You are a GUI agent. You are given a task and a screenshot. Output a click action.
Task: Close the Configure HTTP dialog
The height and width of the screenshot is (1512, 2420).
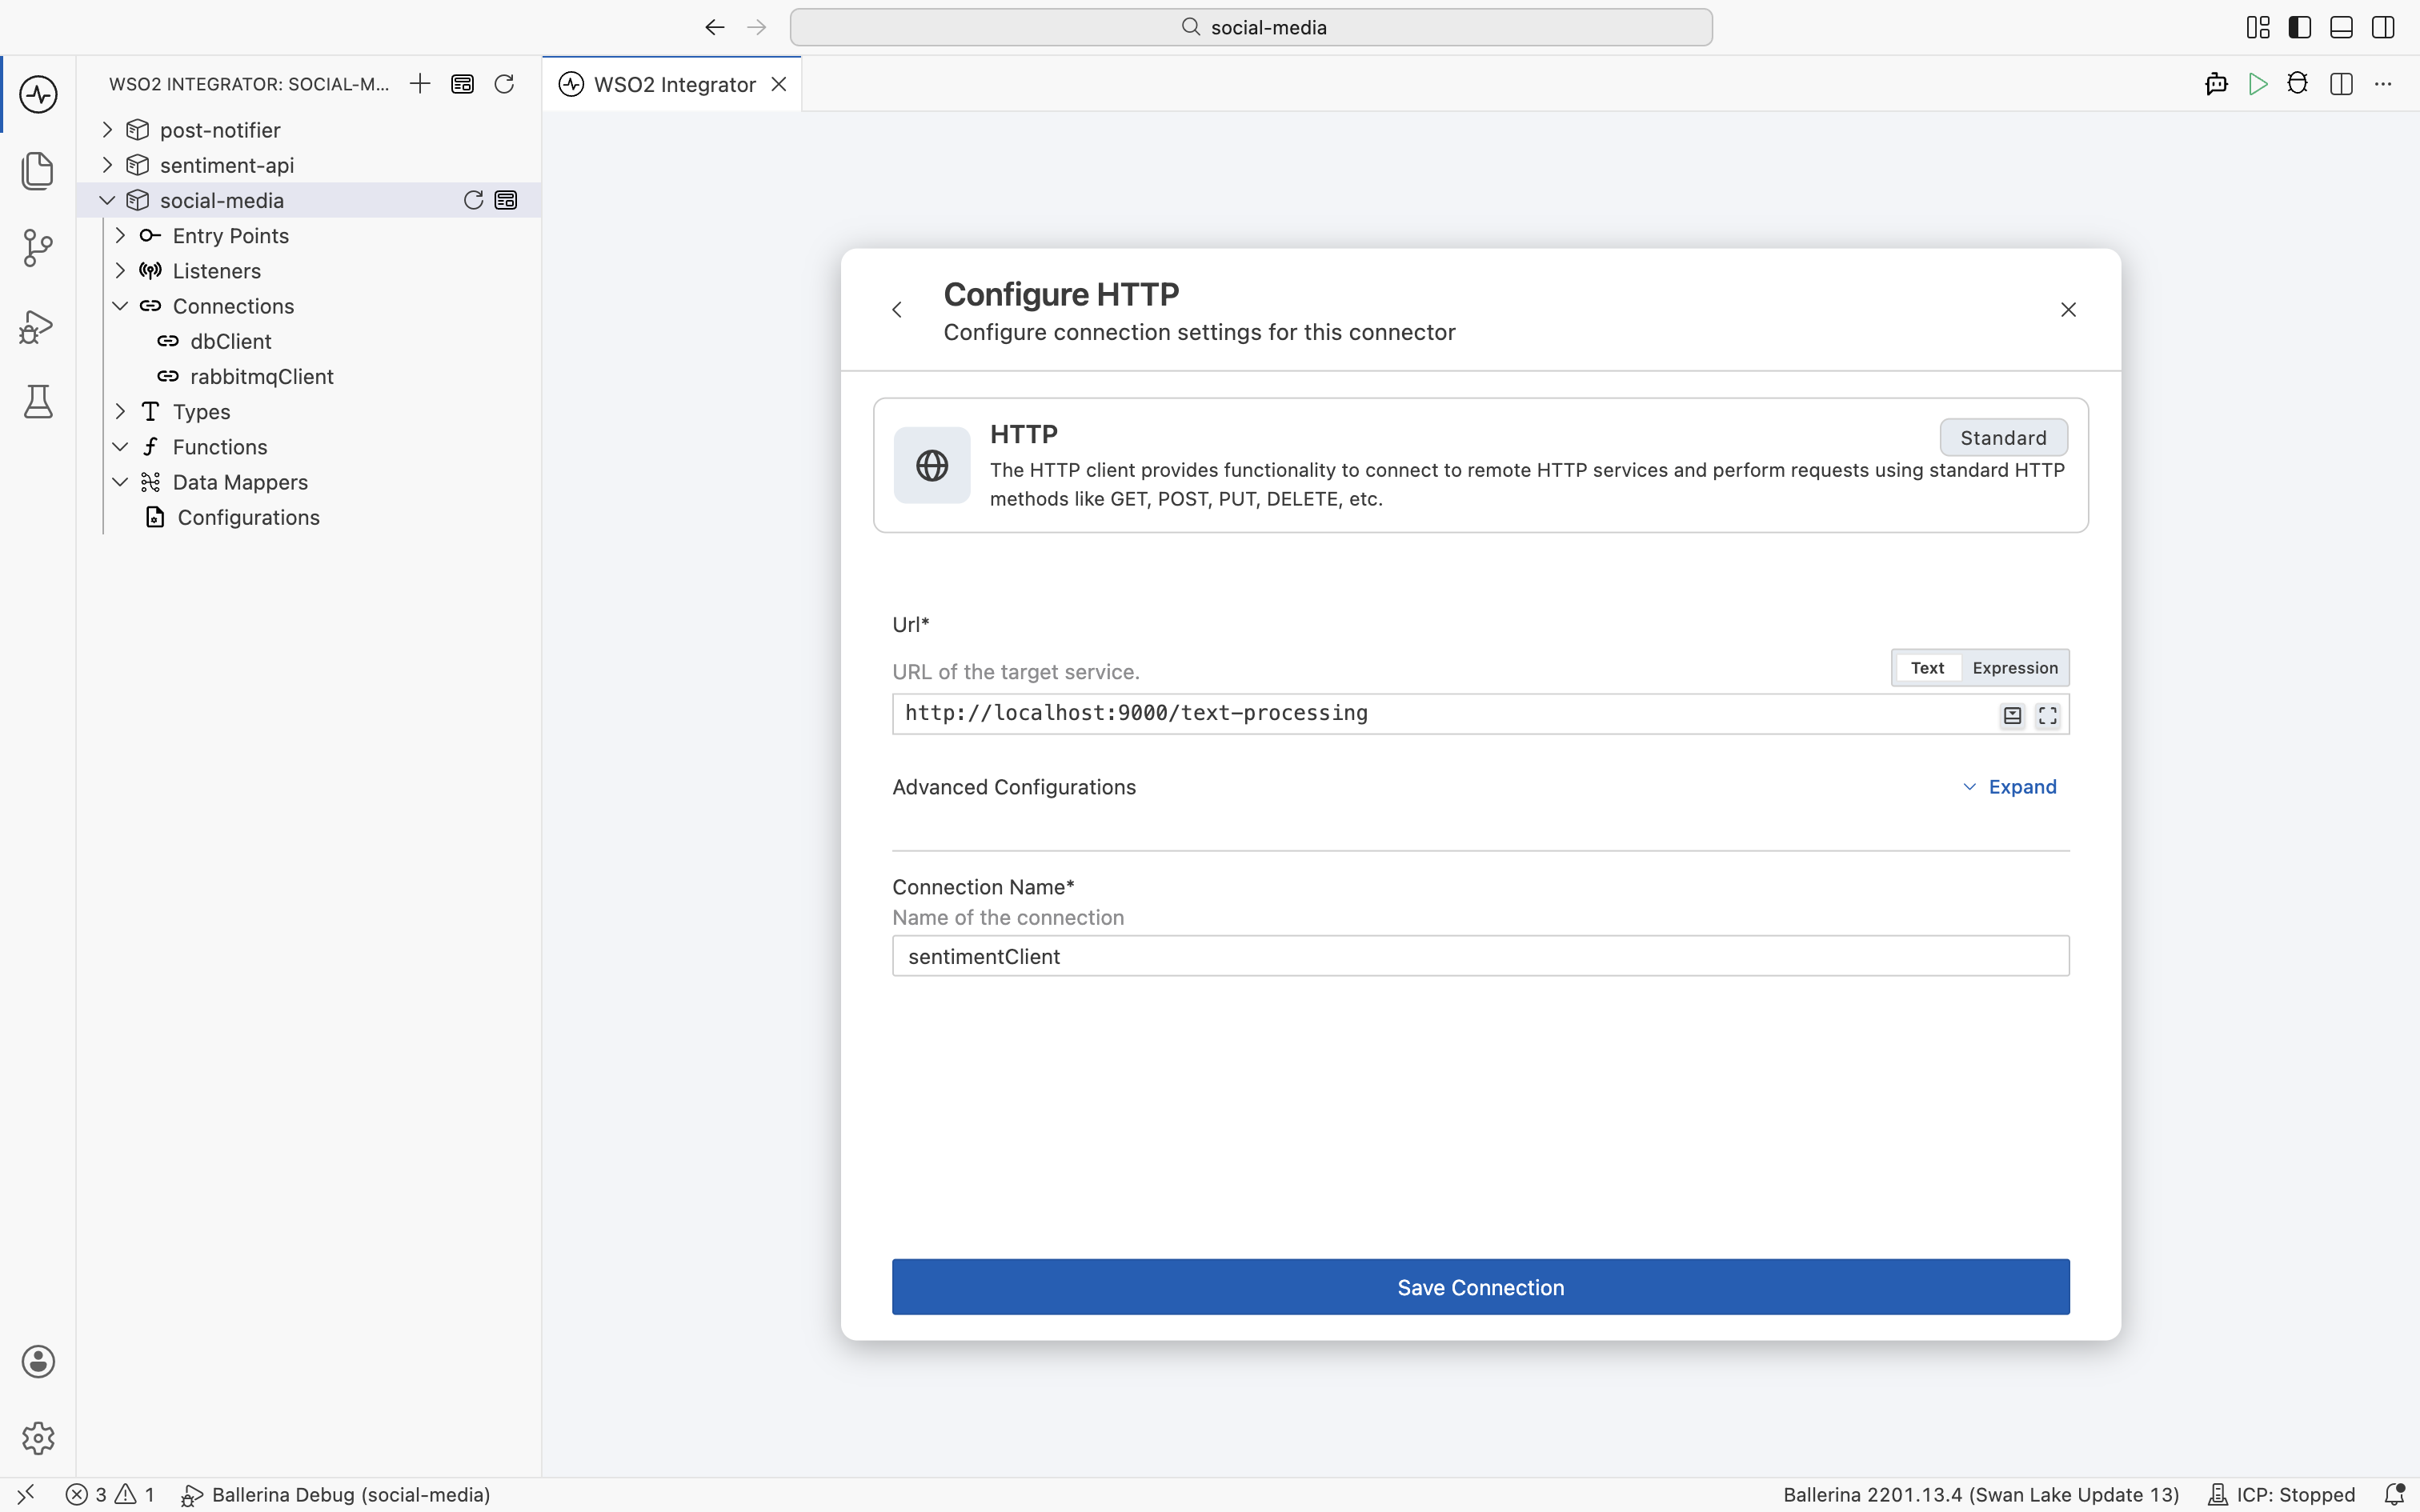coord(2068,310)
